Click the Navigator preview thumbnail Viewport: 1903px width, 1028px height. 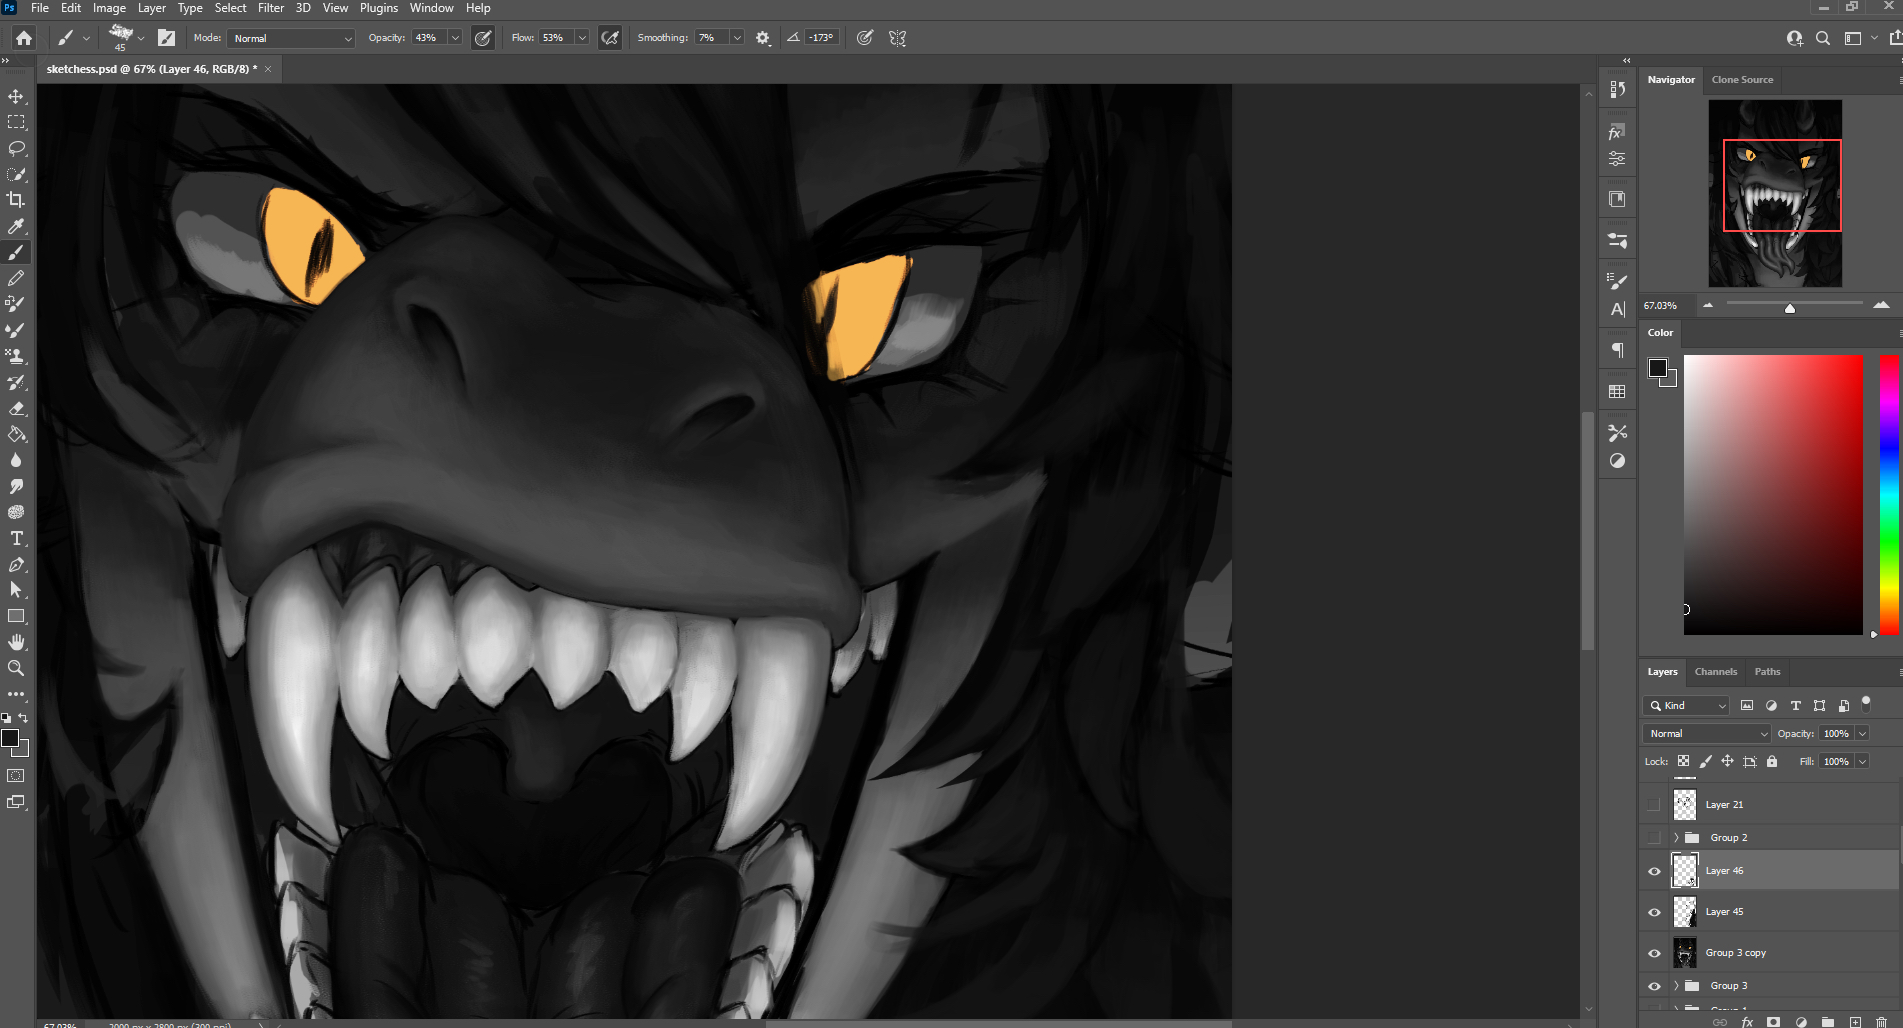[1775, 193]
